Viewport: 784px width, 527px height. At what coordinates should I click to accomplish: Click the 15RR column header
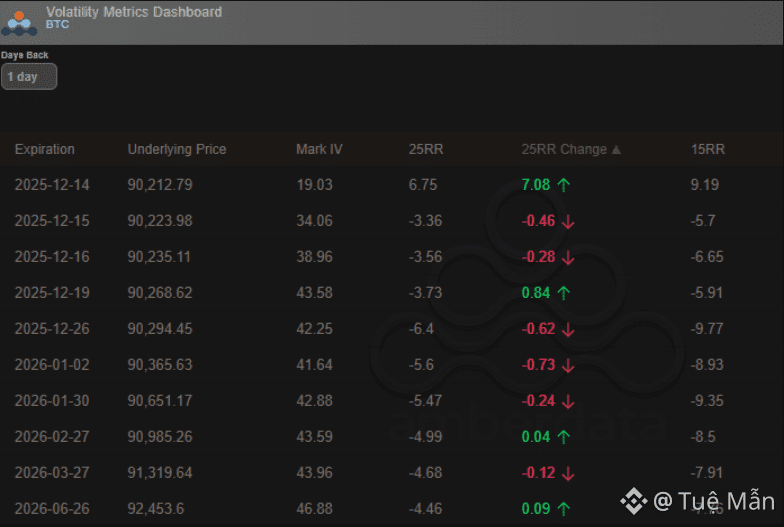(x=707, y=149)
